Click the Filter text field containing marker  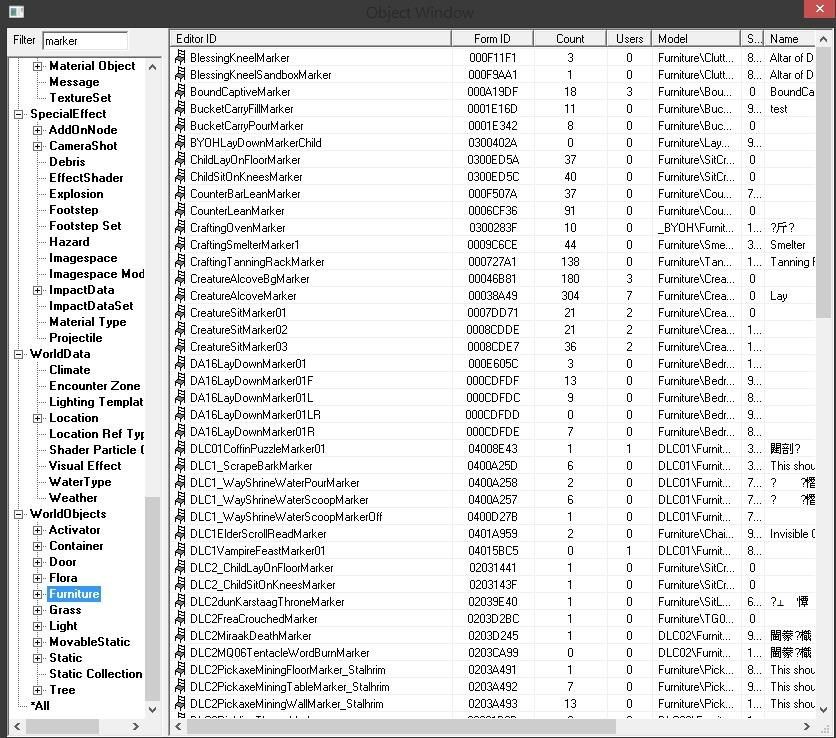click(x=85, y=41)
